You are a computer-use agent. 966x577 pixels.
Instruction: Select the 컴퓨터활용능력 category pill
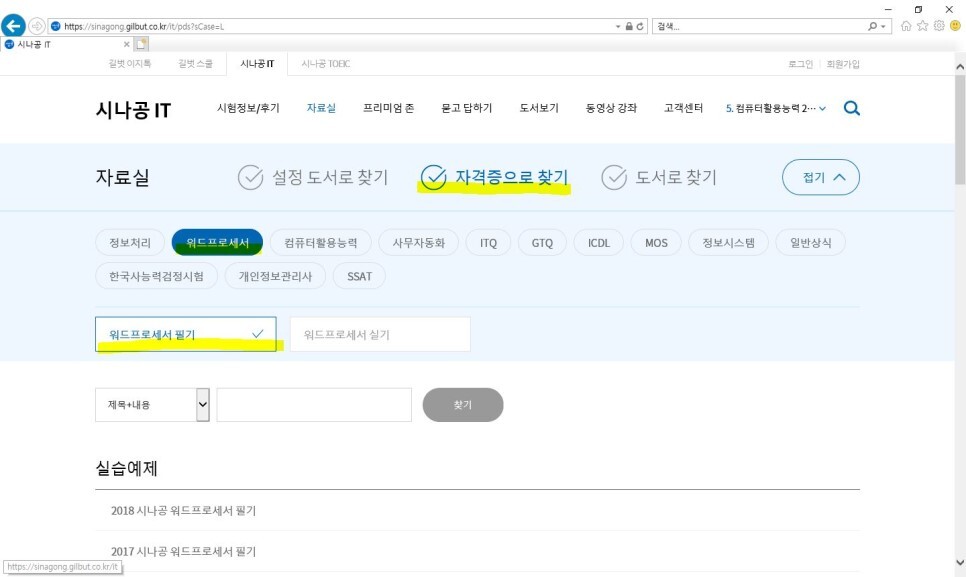pos(321,243)
